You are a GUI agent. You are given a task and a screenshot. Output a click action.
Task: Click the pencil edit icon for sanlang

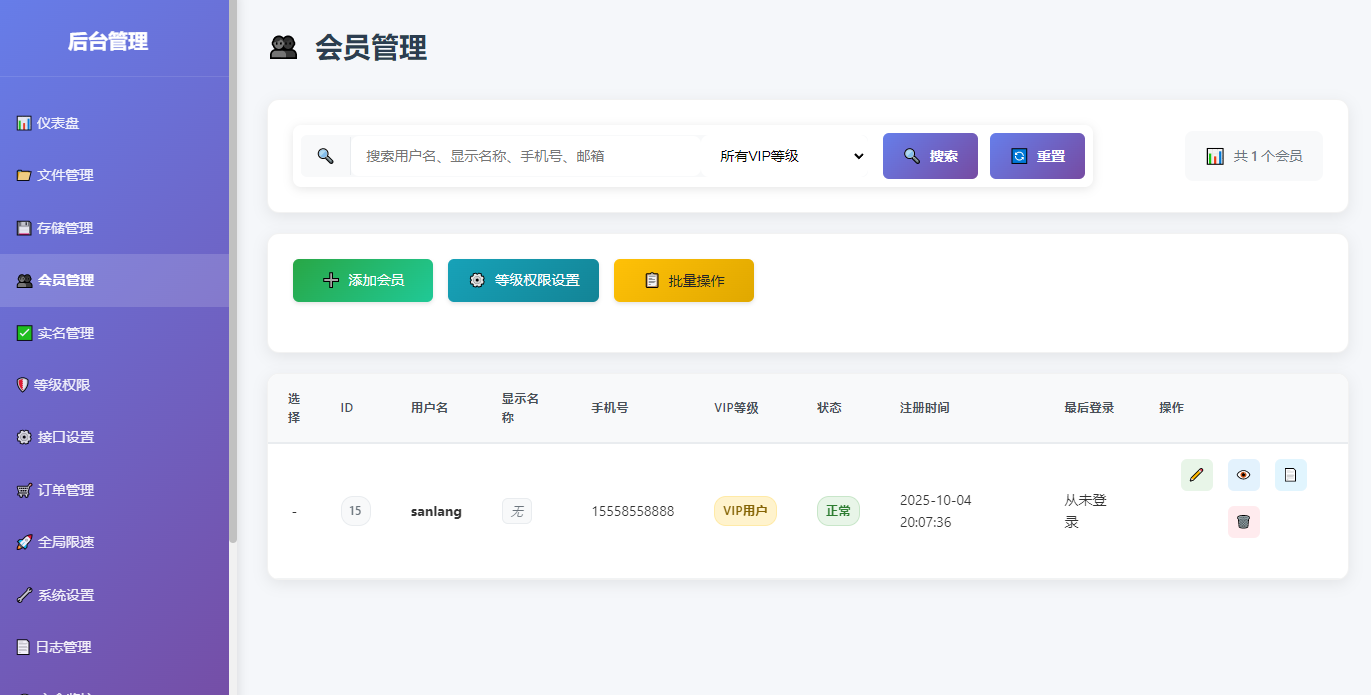[x=1196, y=475]
